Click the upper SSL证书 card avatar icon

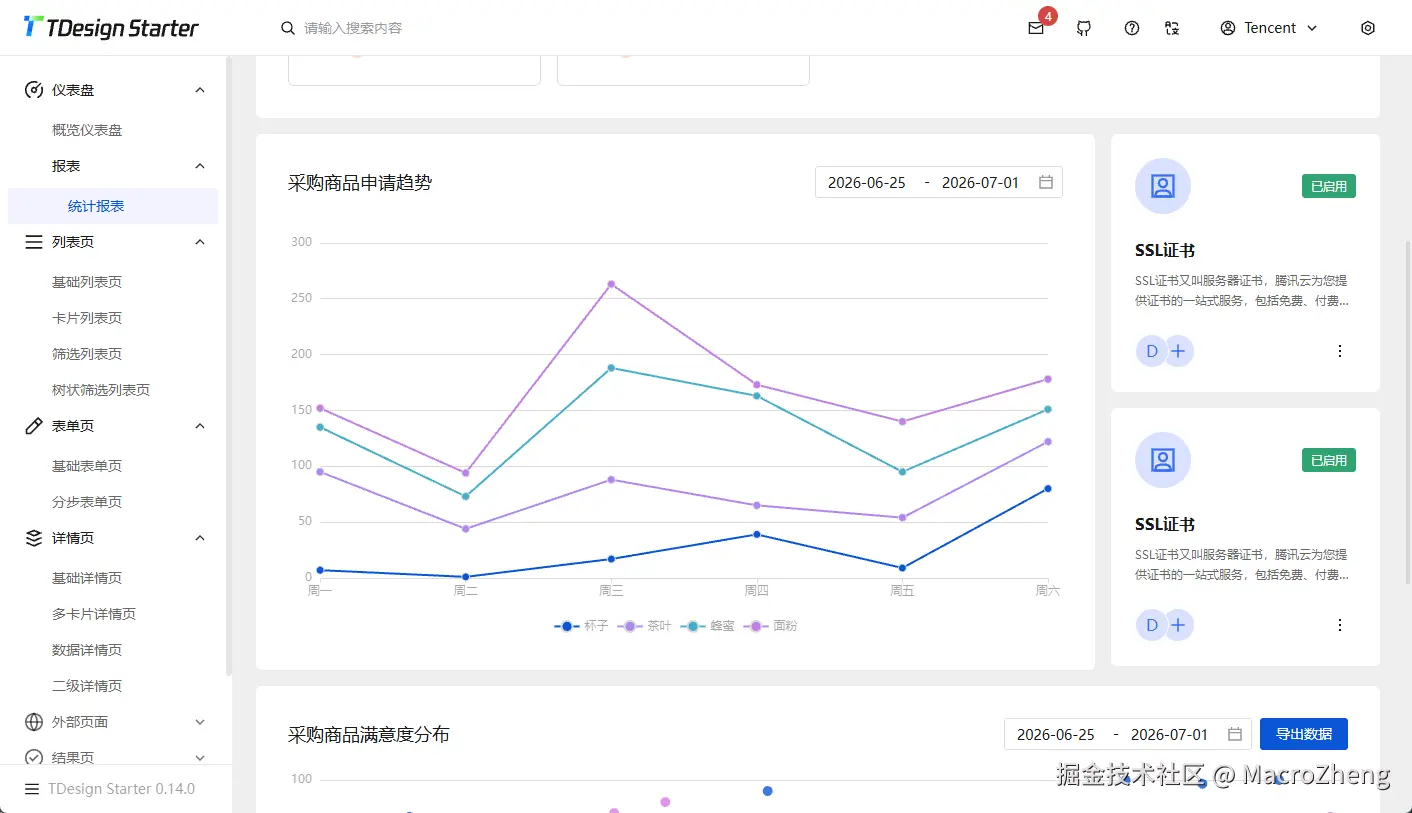(1163, 186)
